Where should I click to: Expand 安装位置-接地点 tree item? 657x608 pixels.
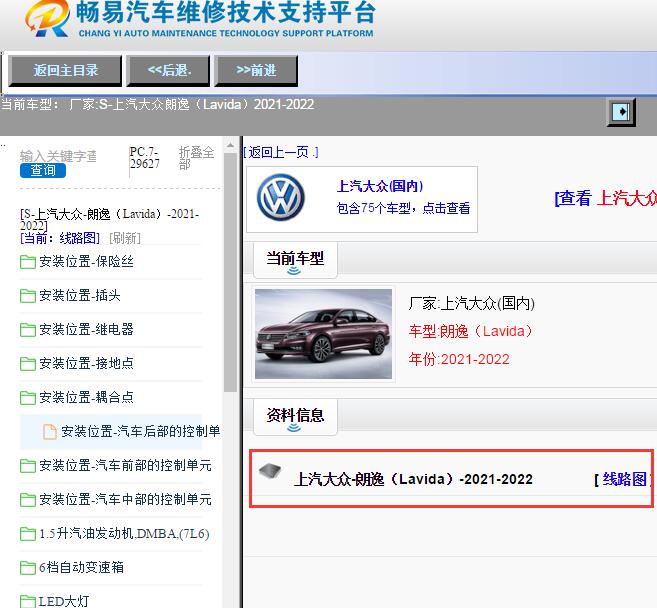point(86,363)
